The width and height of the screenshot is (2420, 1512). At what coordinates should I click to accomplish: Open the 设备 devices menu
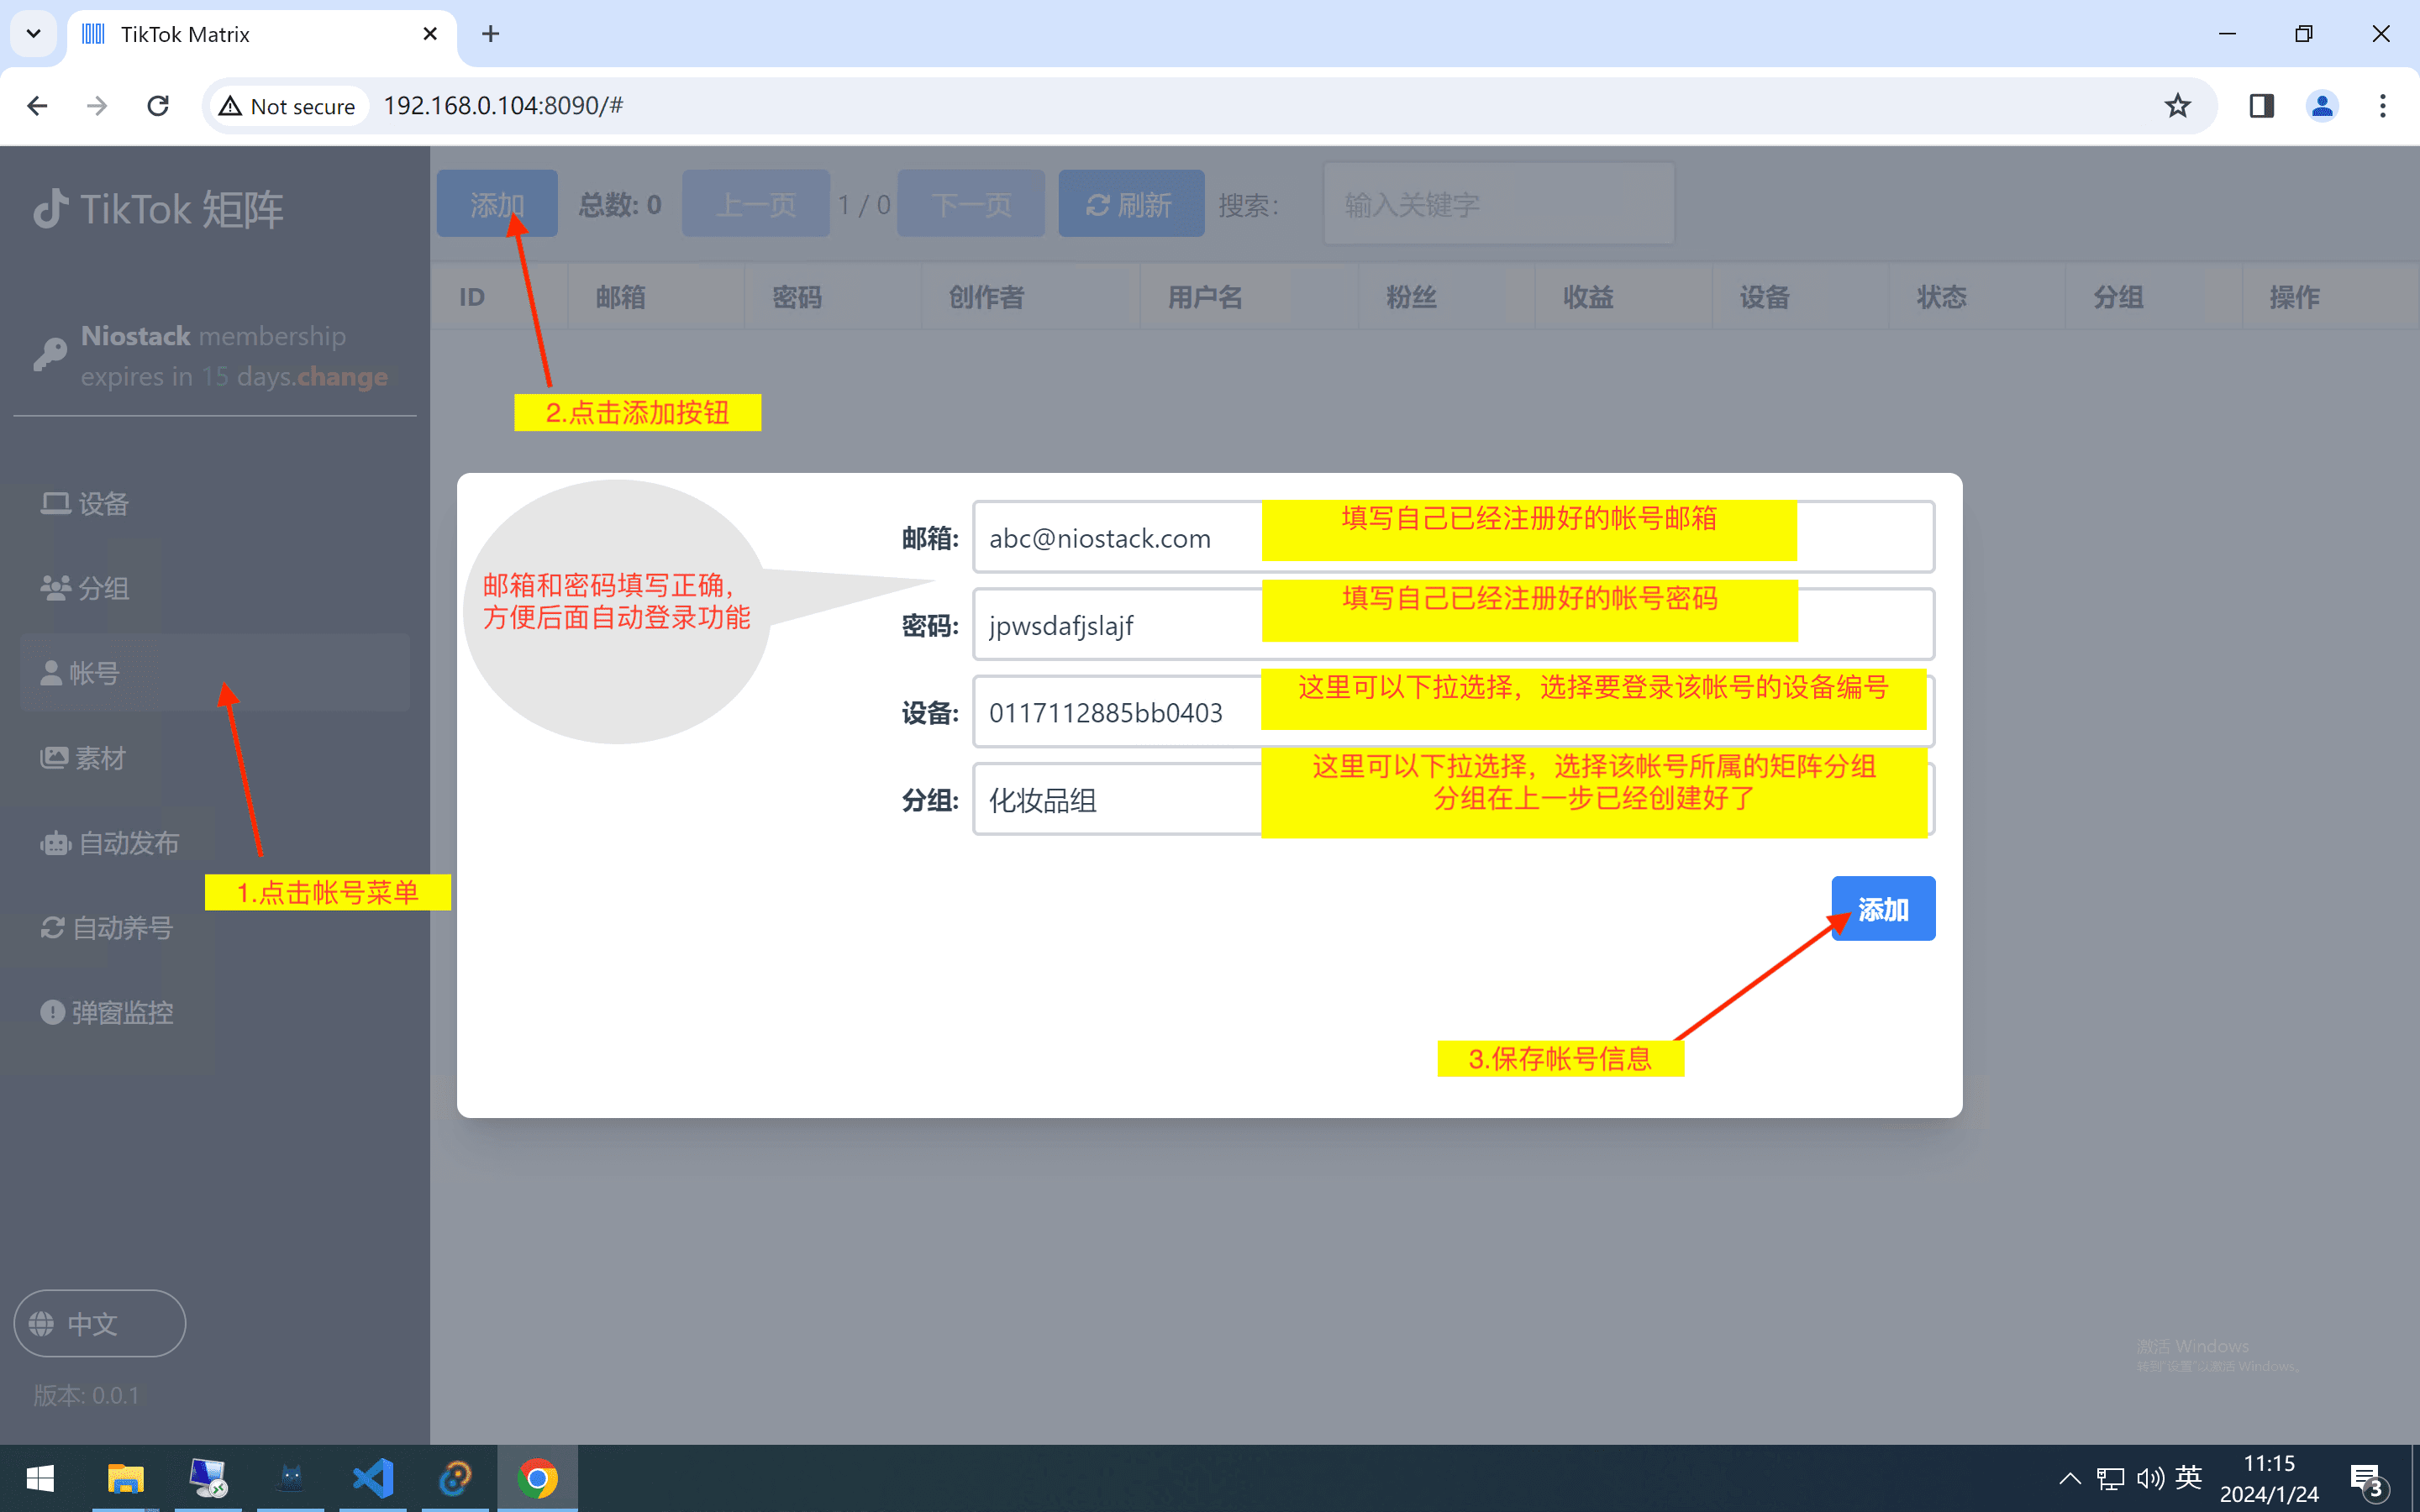pos(85,503)
